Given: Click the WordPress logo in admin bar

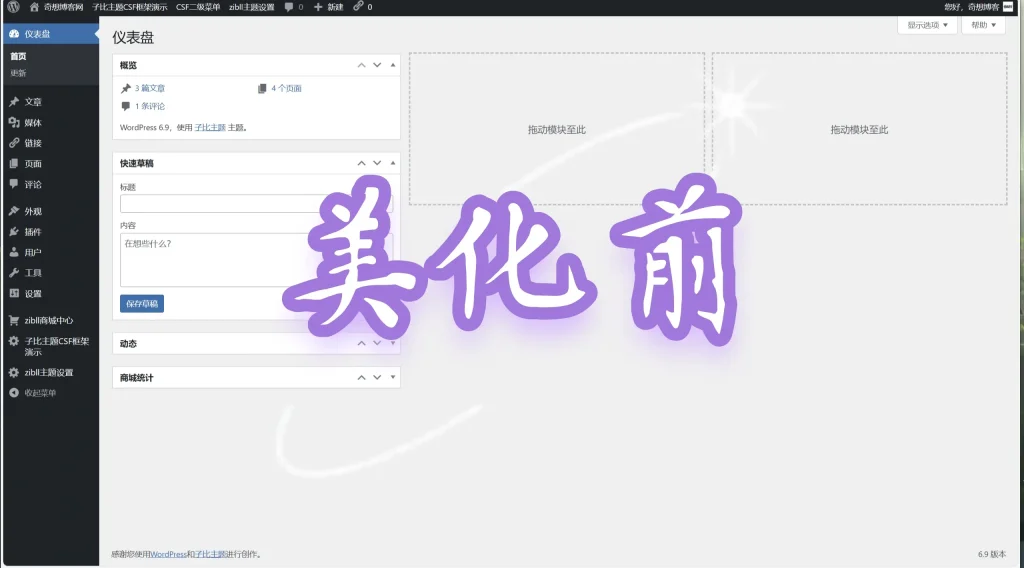Looking at the screenshot, I should click(13, 7).
